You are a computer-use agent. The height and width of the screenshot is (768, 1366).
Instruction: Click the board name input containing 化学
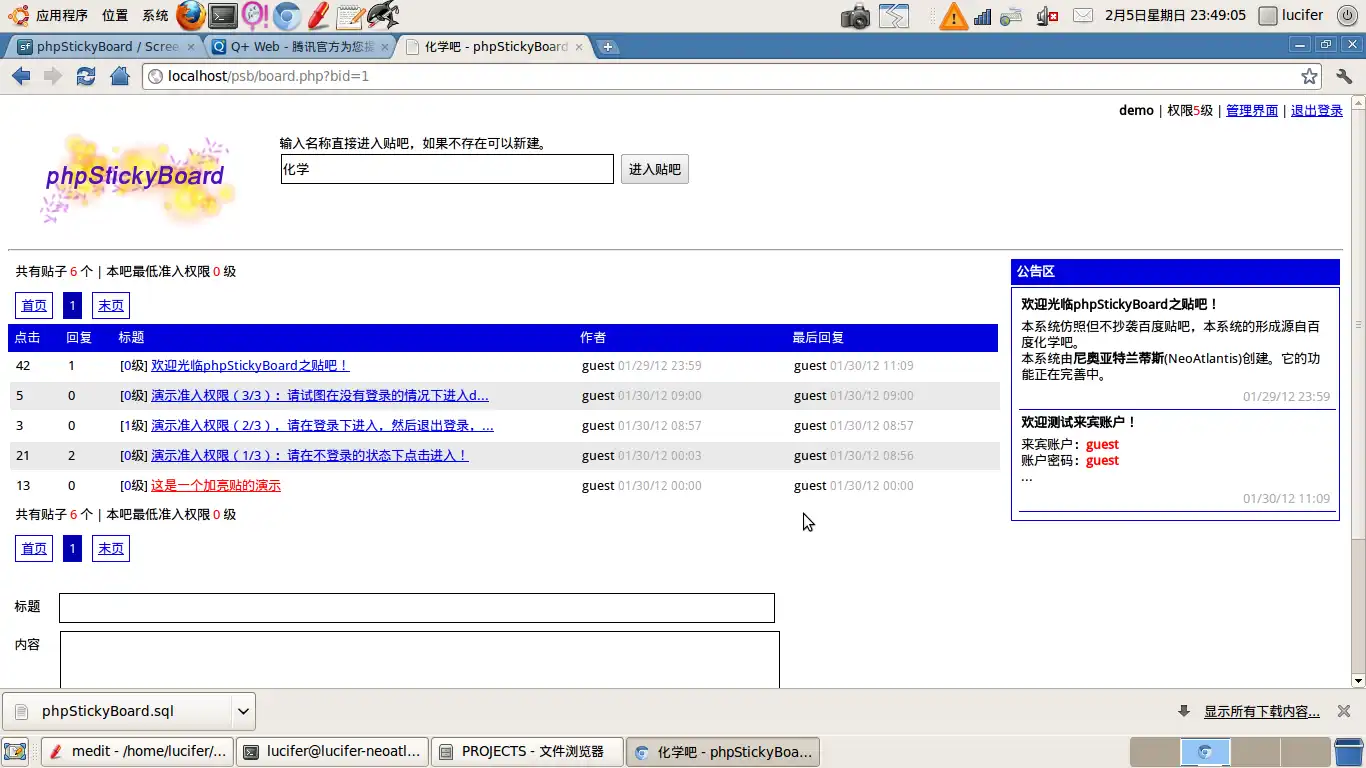(x=447, y=169)
